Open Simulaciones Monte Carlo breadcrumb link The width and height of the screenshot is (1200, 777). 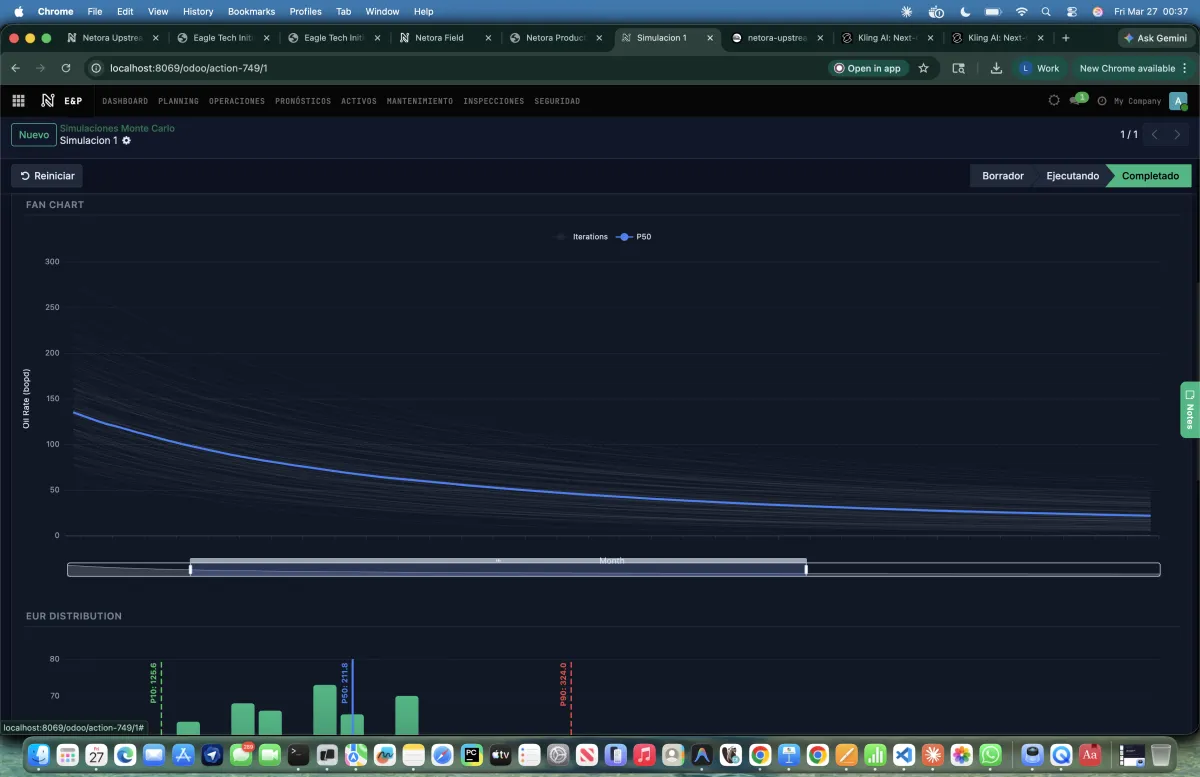click(x=117, y=128)
